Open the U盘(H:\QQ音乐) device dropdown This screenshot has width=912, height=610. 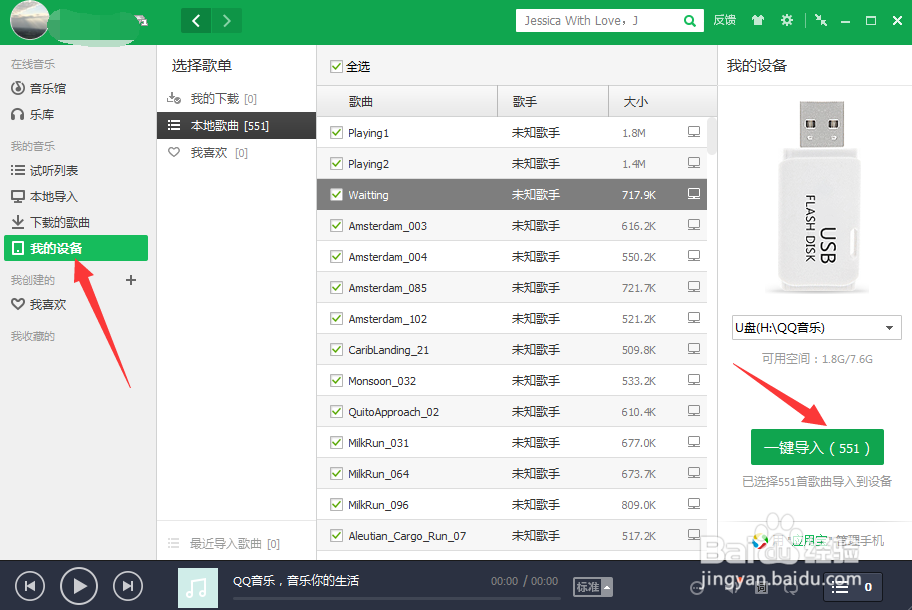point(817,327)
